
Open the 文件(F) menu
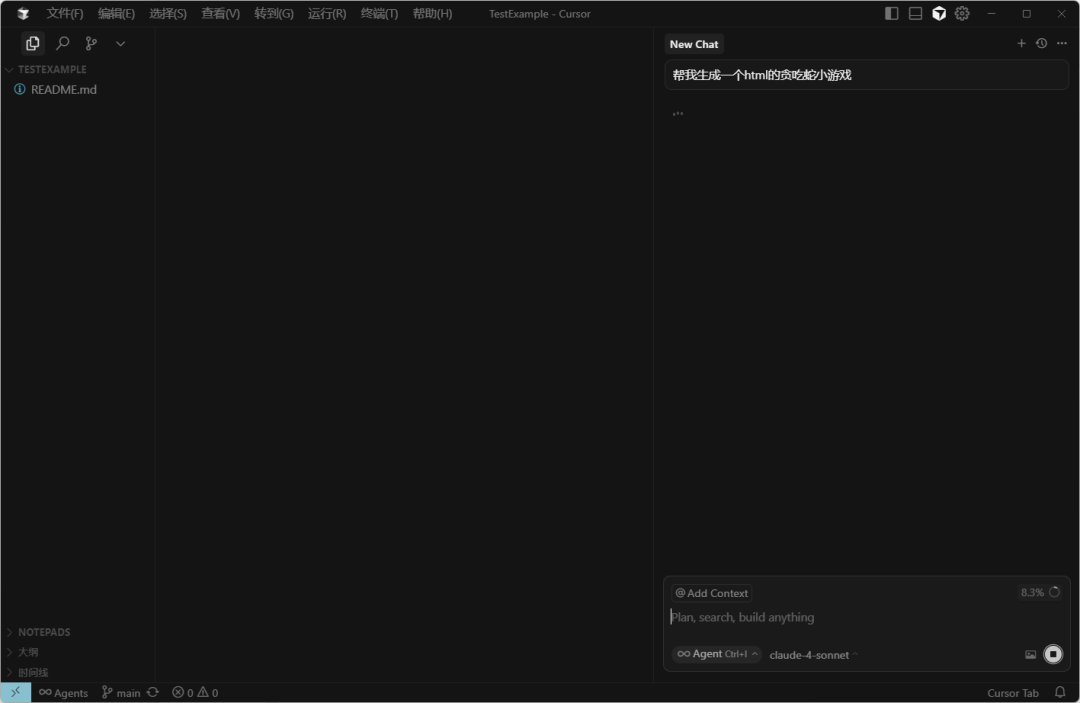(x=64, y=14)
